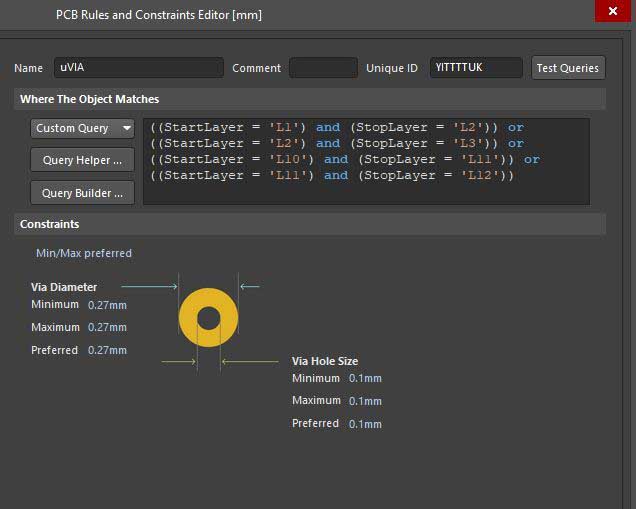Screen dimensions: 636x509
Task: Close the PCB Rules editor window
Action: 611,11
